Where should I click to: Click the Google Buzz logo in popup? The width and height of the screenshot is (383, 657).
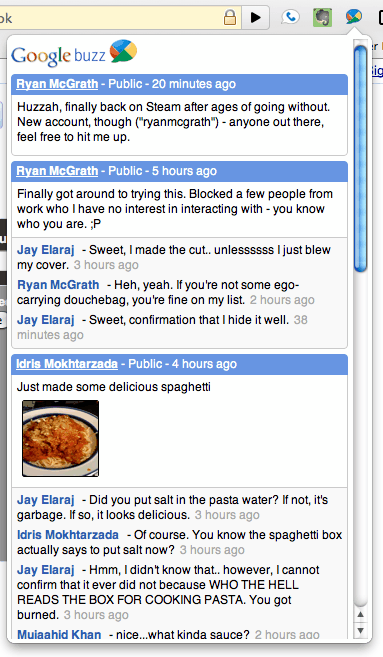coord(74,54)
